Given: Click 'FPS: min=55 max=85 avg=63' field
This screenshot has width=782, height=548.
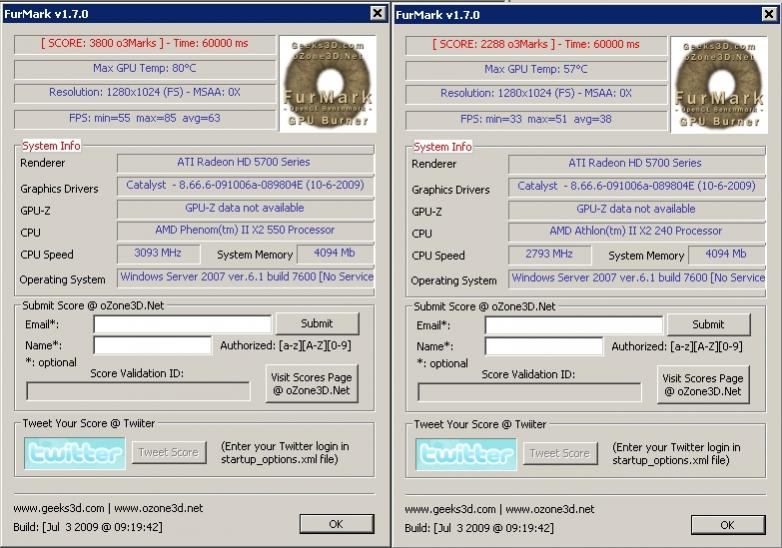Looking at the screenshot, I should (x=145, y=119).
